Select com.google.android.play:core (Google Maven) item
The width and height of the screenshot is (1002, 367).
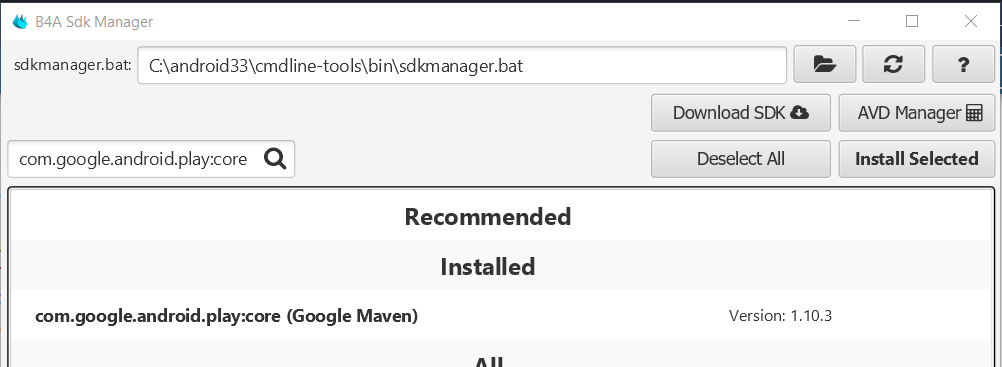click(501, 316)
